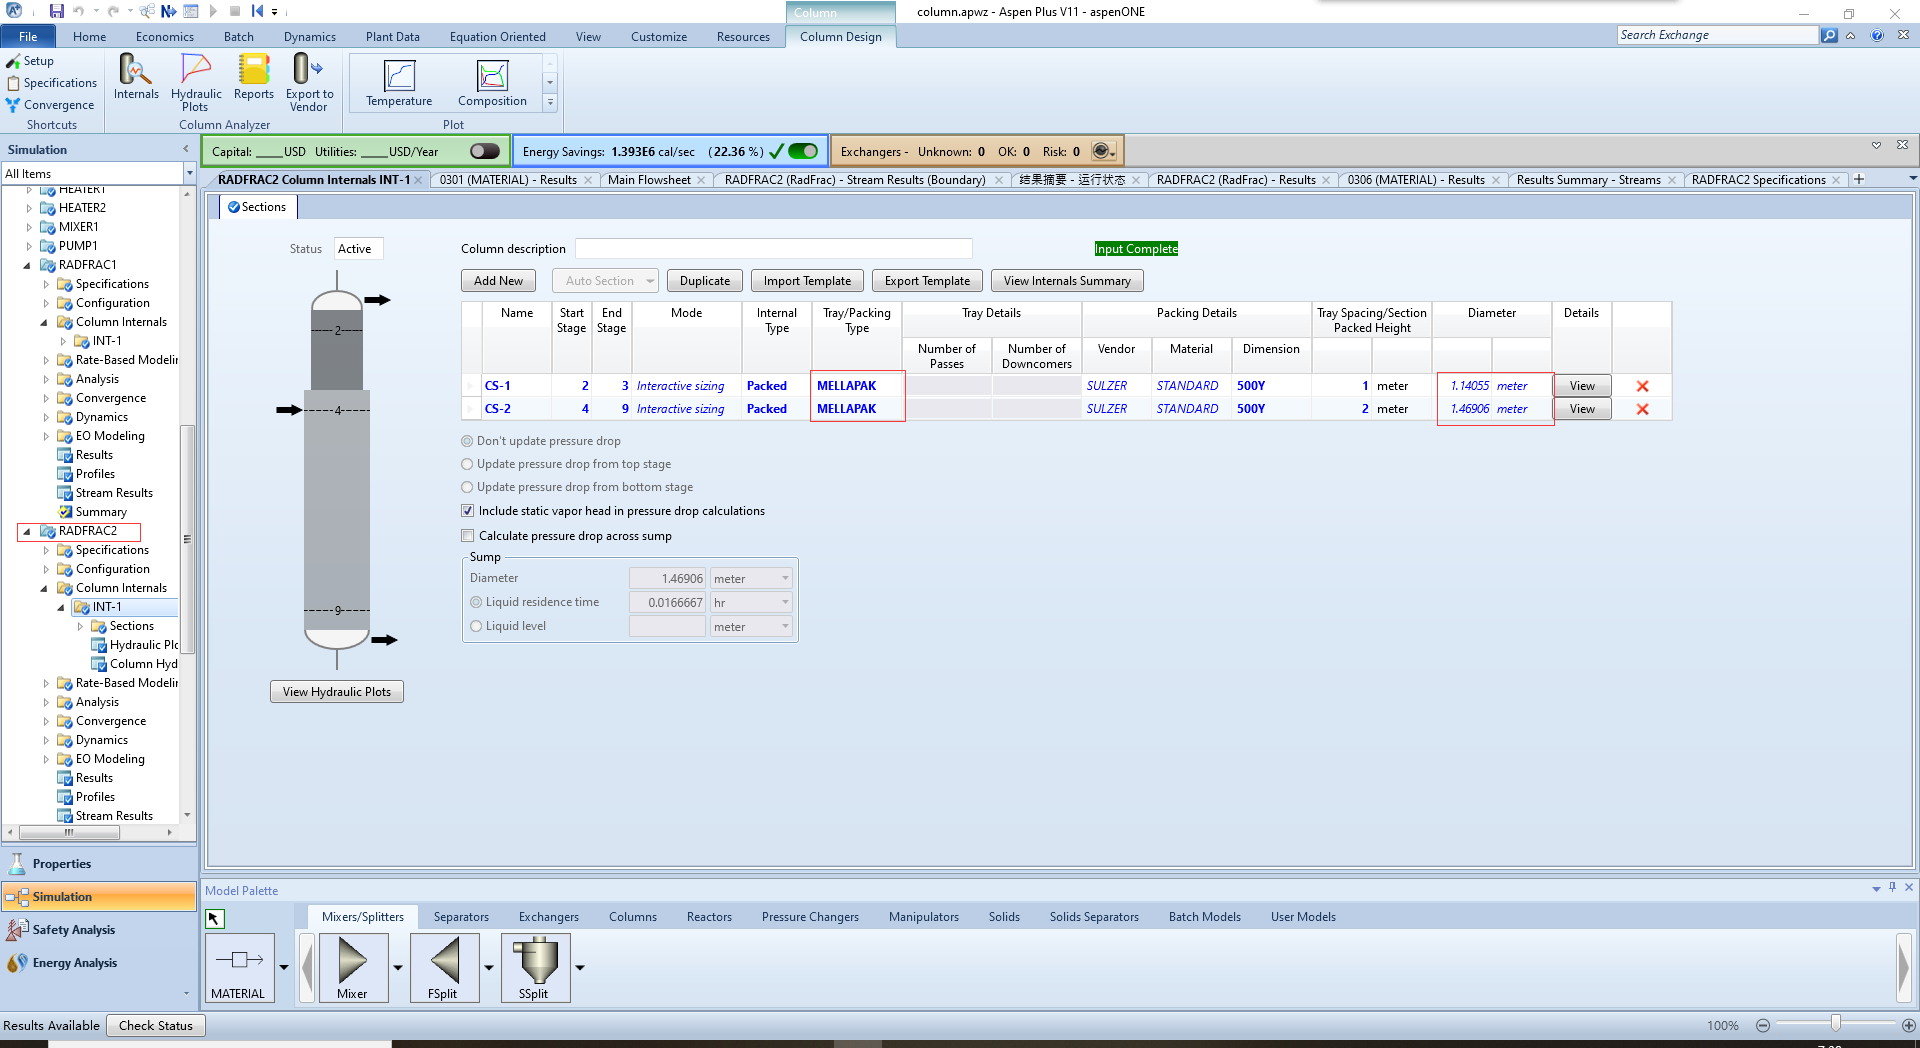Open Specifications shortcut in ribbon
Screen dimensions: 1920x1048
click(52, 83)
